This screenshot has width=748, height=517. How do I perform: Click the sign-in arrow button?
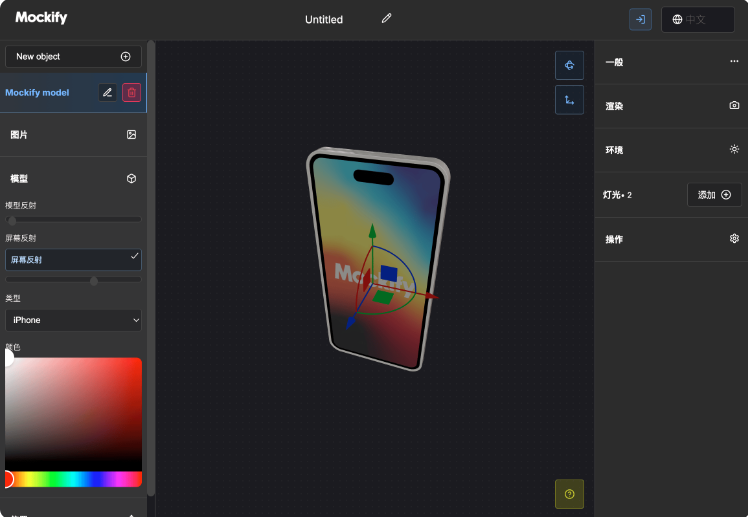pos(640,20)
